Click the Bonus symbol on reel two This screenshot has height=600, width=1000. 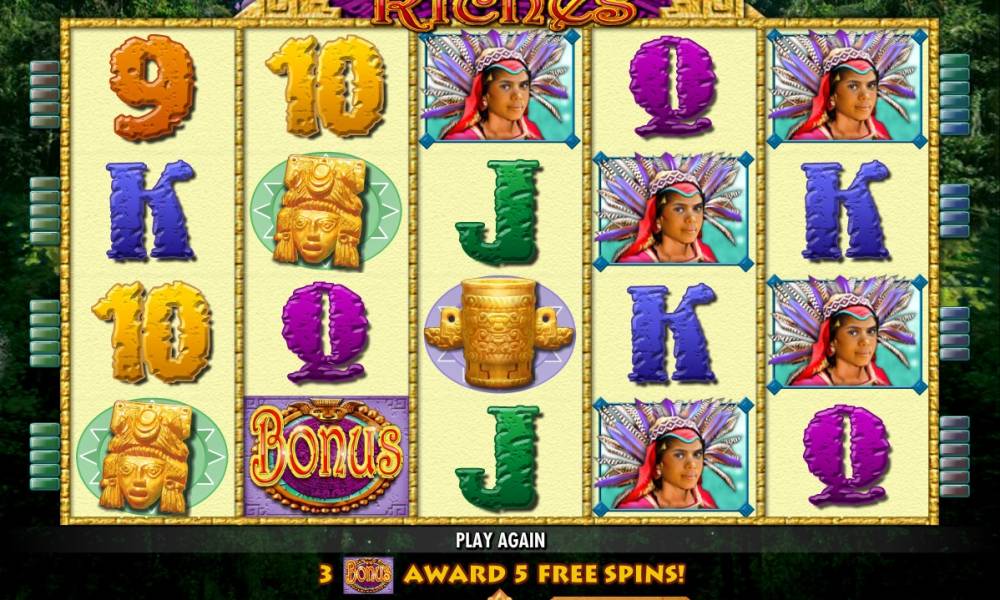326,456
